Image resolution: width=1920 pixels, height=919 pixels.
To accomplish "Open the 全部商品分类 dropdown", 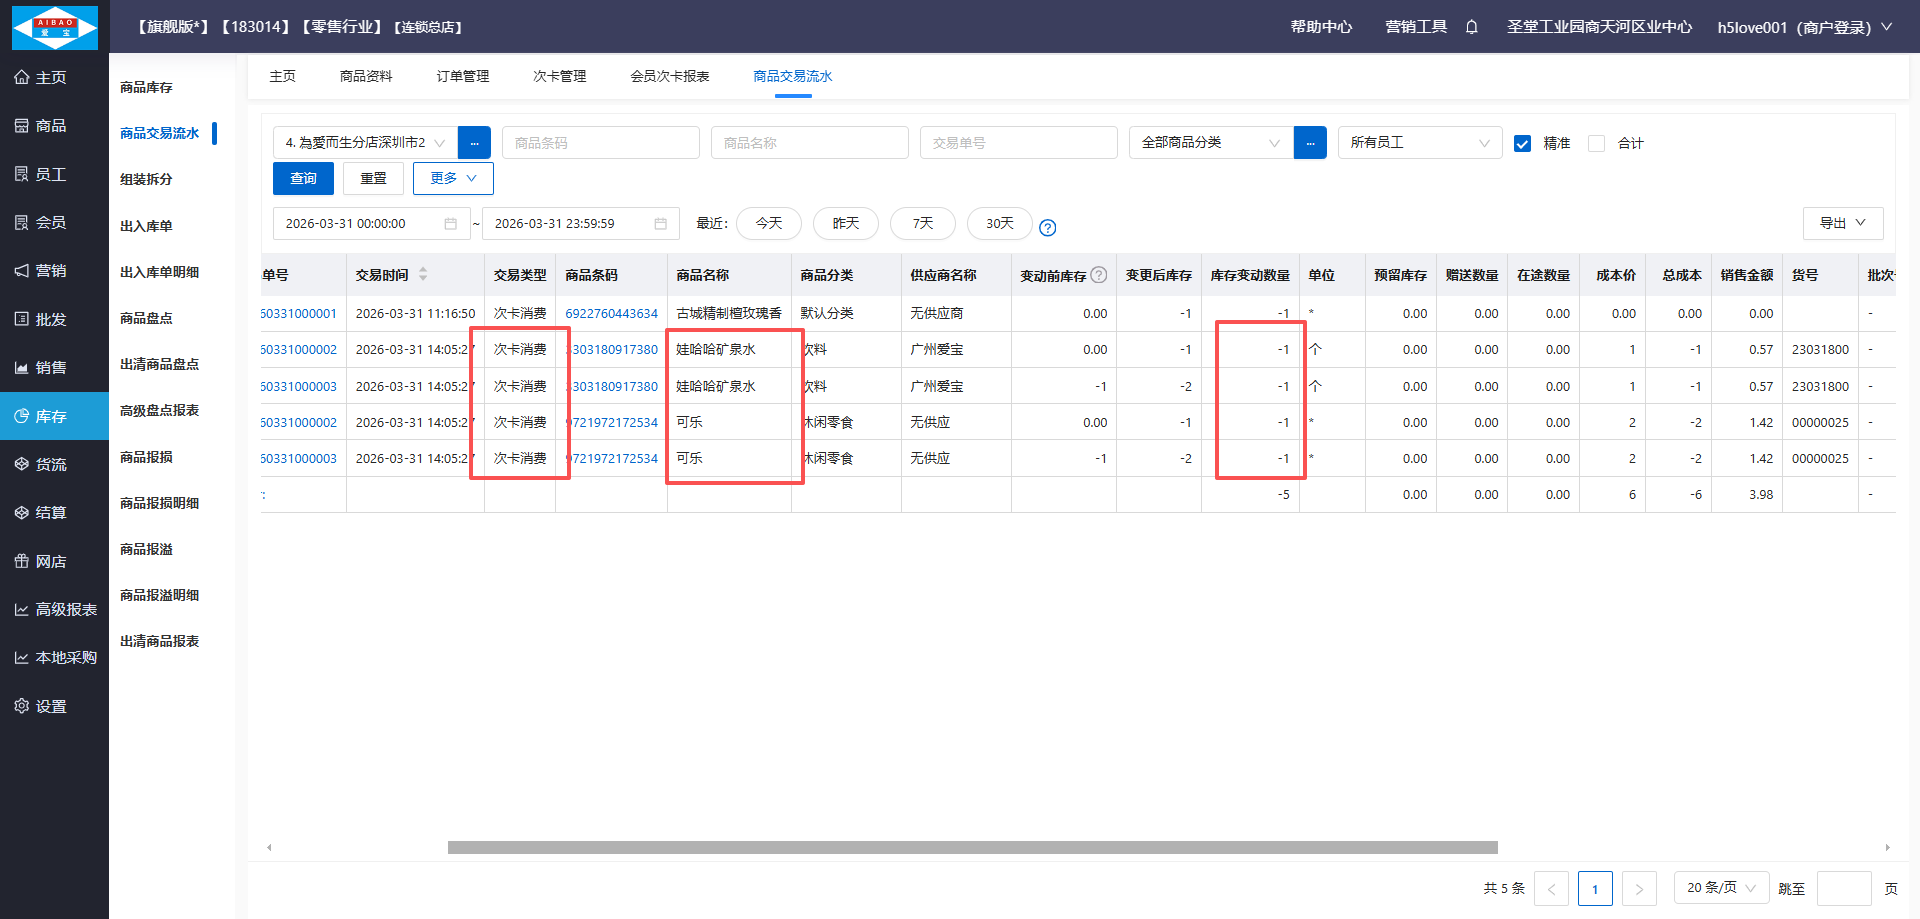I will pos(1210,143).
